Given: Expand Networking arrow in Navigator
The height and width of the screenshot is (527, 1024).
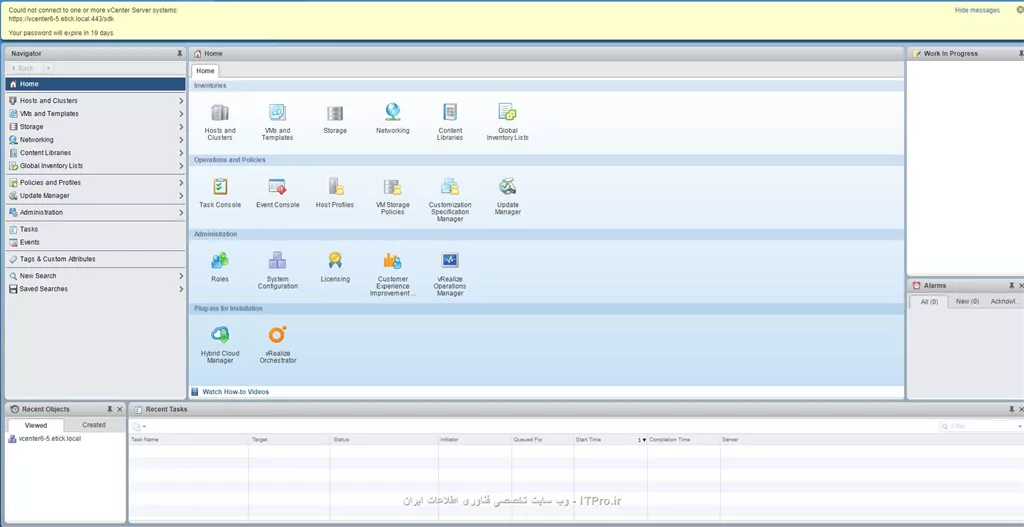Looking at the screenshot, I should pyautogui.click(x=181, y=140).
